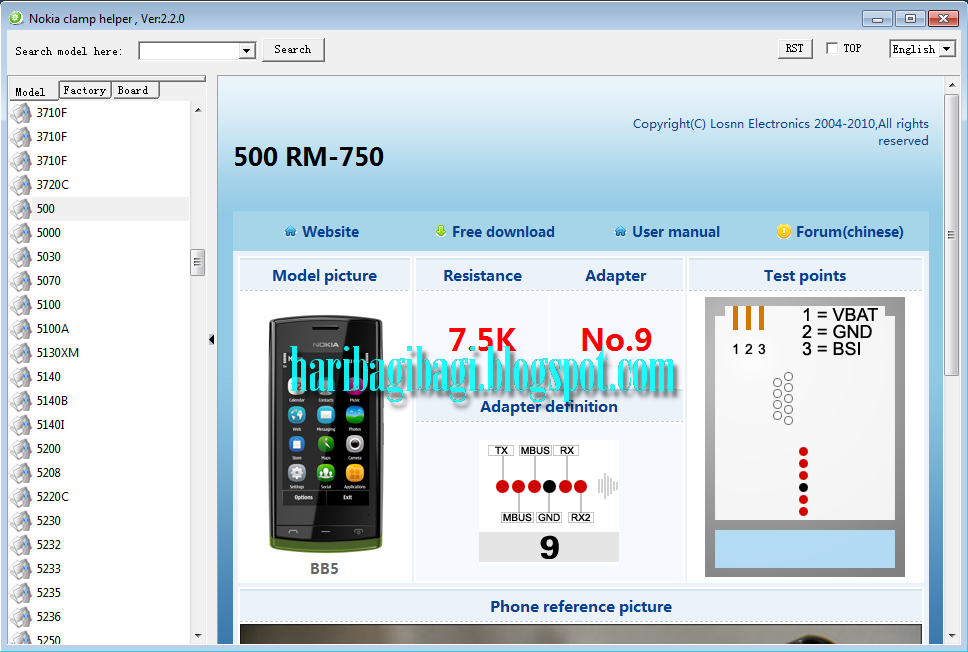Click the content pane scroll-up arrow
Image resolution: width=968 pixels, height=652 pixels.
click(x=951, y=85)
